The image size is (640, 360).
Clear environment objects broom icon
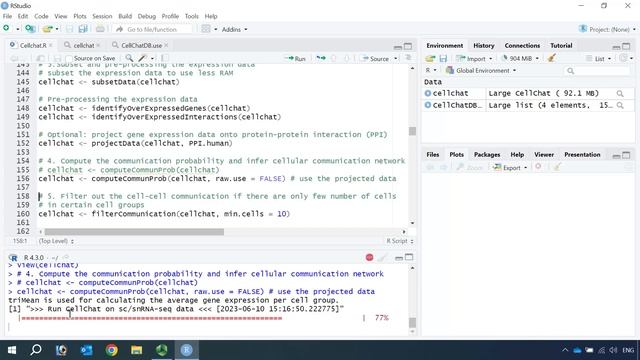point(552,58)
